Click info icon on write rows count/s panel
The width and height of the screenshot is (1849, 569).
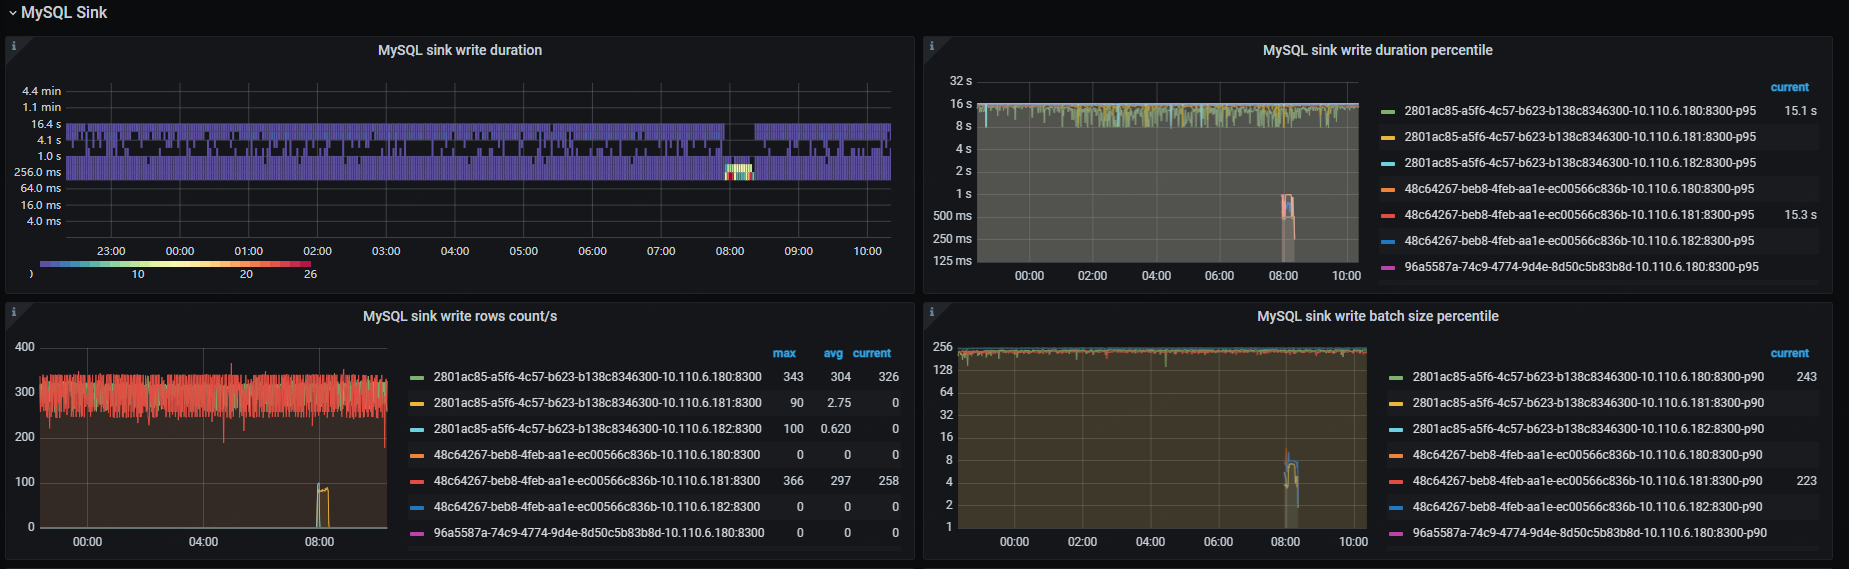[x=14, y=312]
